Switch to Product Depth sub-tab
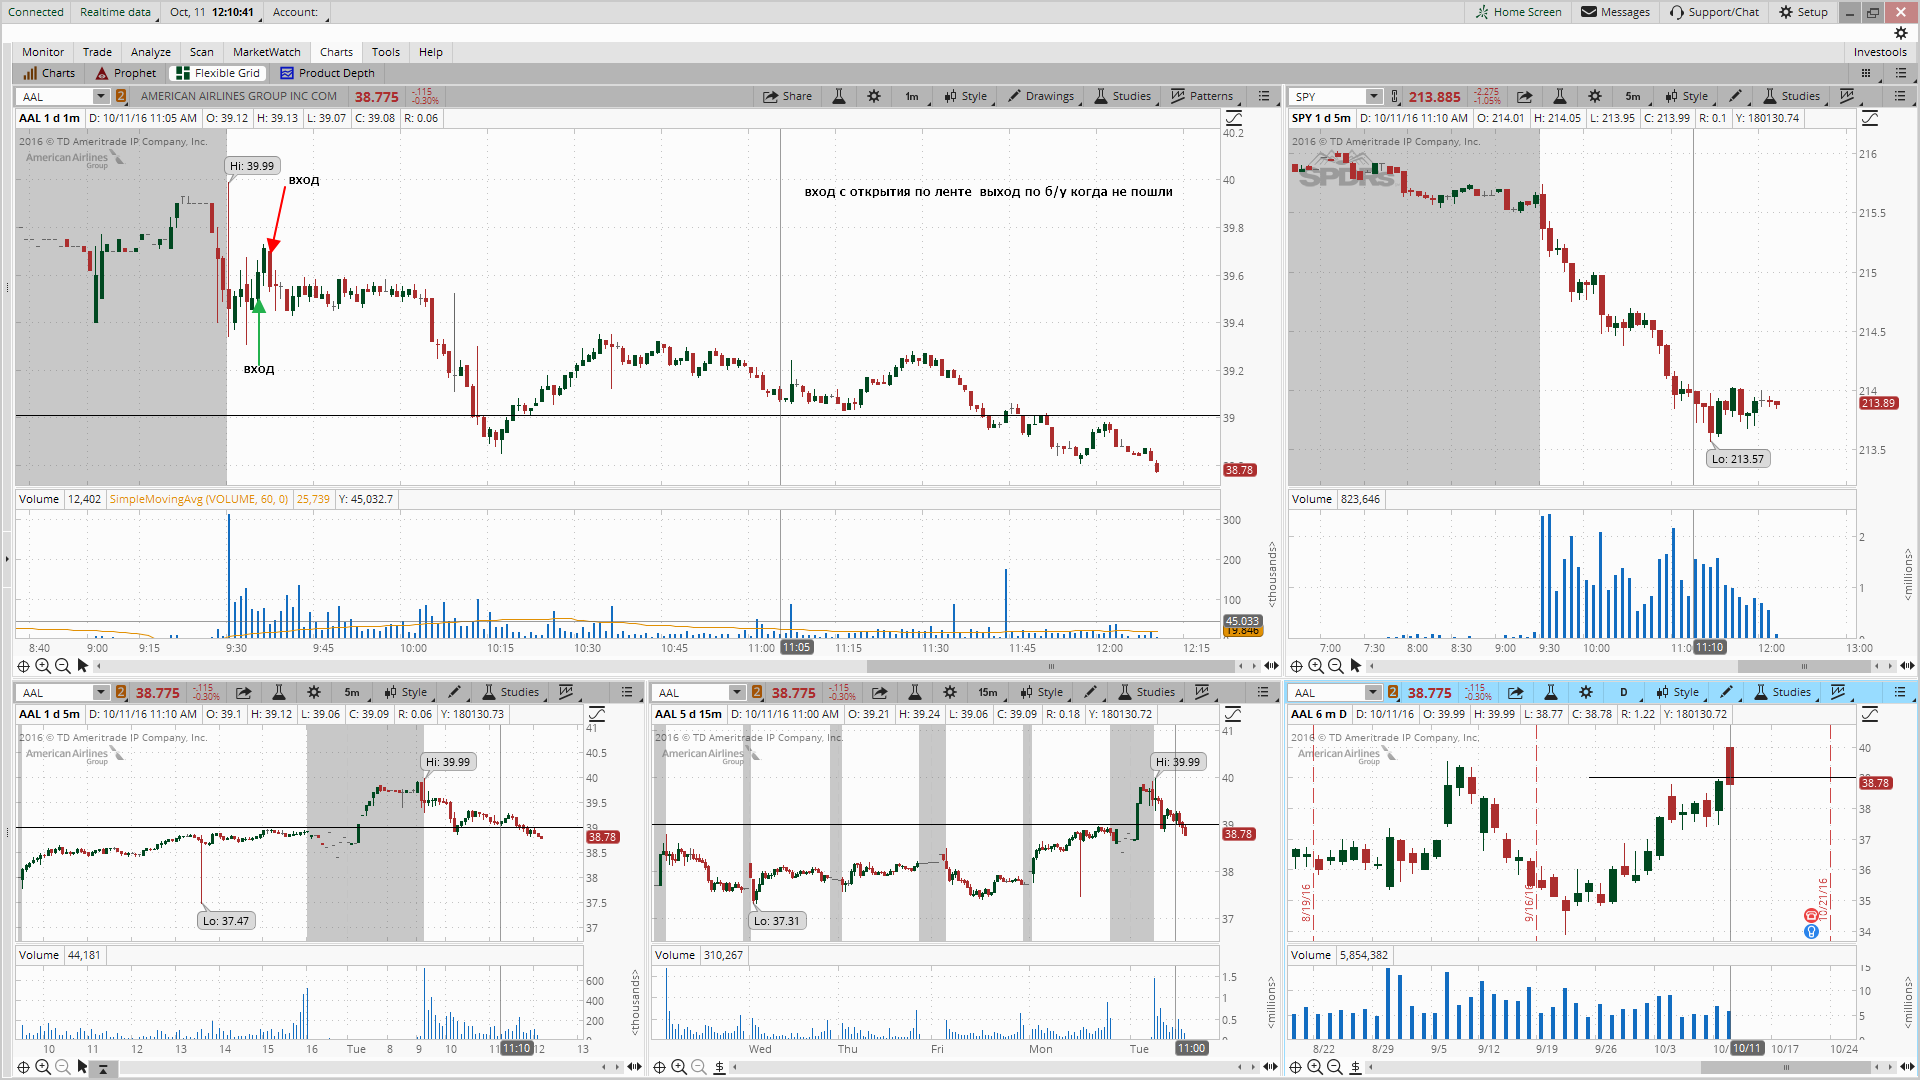Viewport: 1920px width, 1080px height. [327, 73]
